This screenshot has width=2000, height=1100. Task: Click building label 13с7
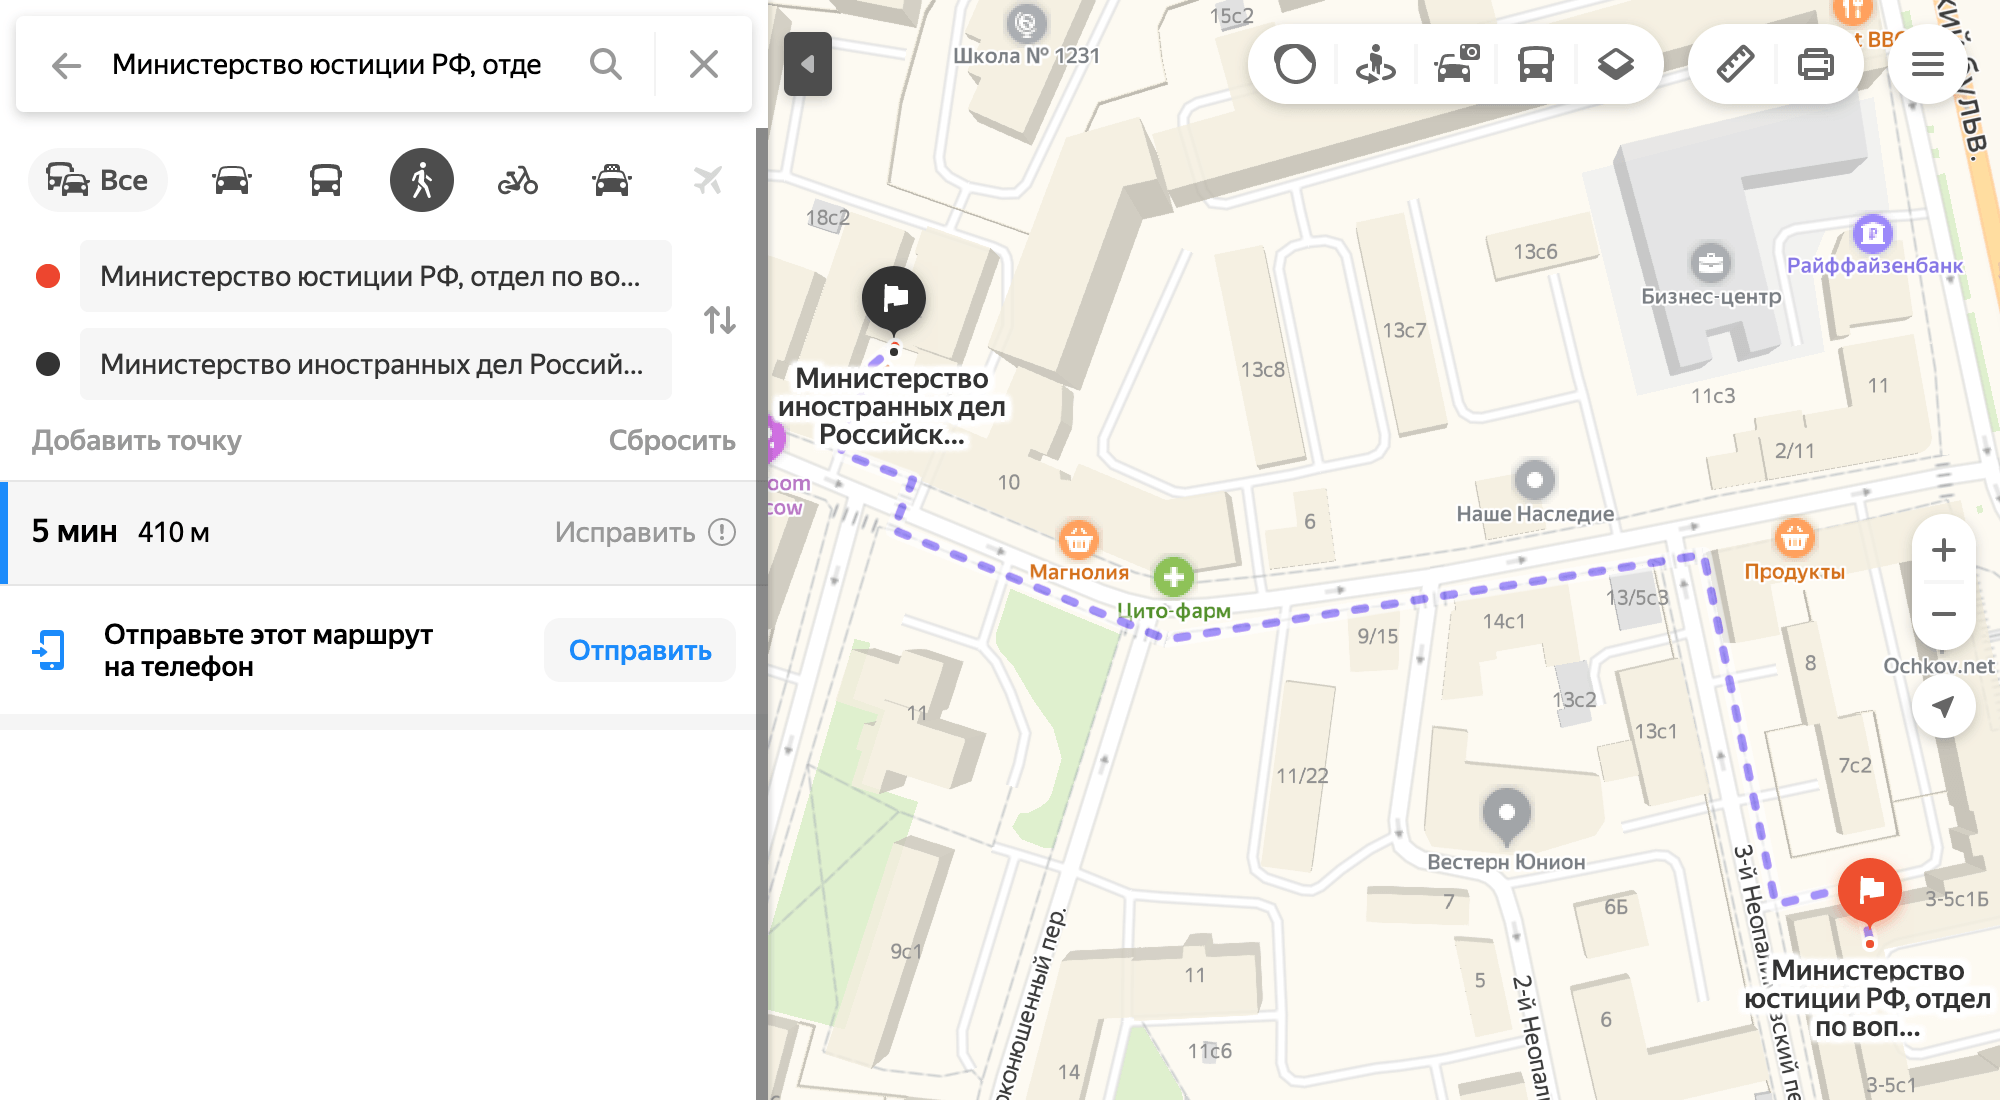(x=1404, y=330)
